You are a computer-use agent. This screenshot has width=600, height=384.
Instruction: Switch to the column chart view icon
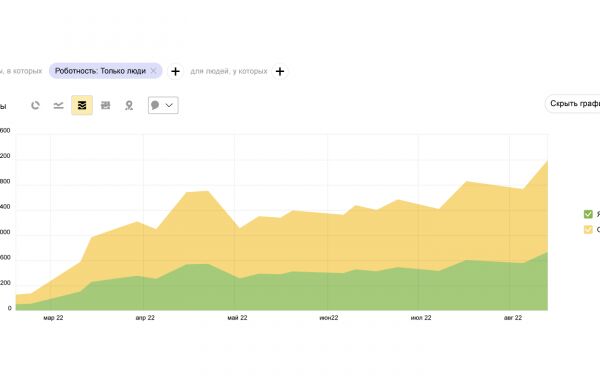pos(106,105)
